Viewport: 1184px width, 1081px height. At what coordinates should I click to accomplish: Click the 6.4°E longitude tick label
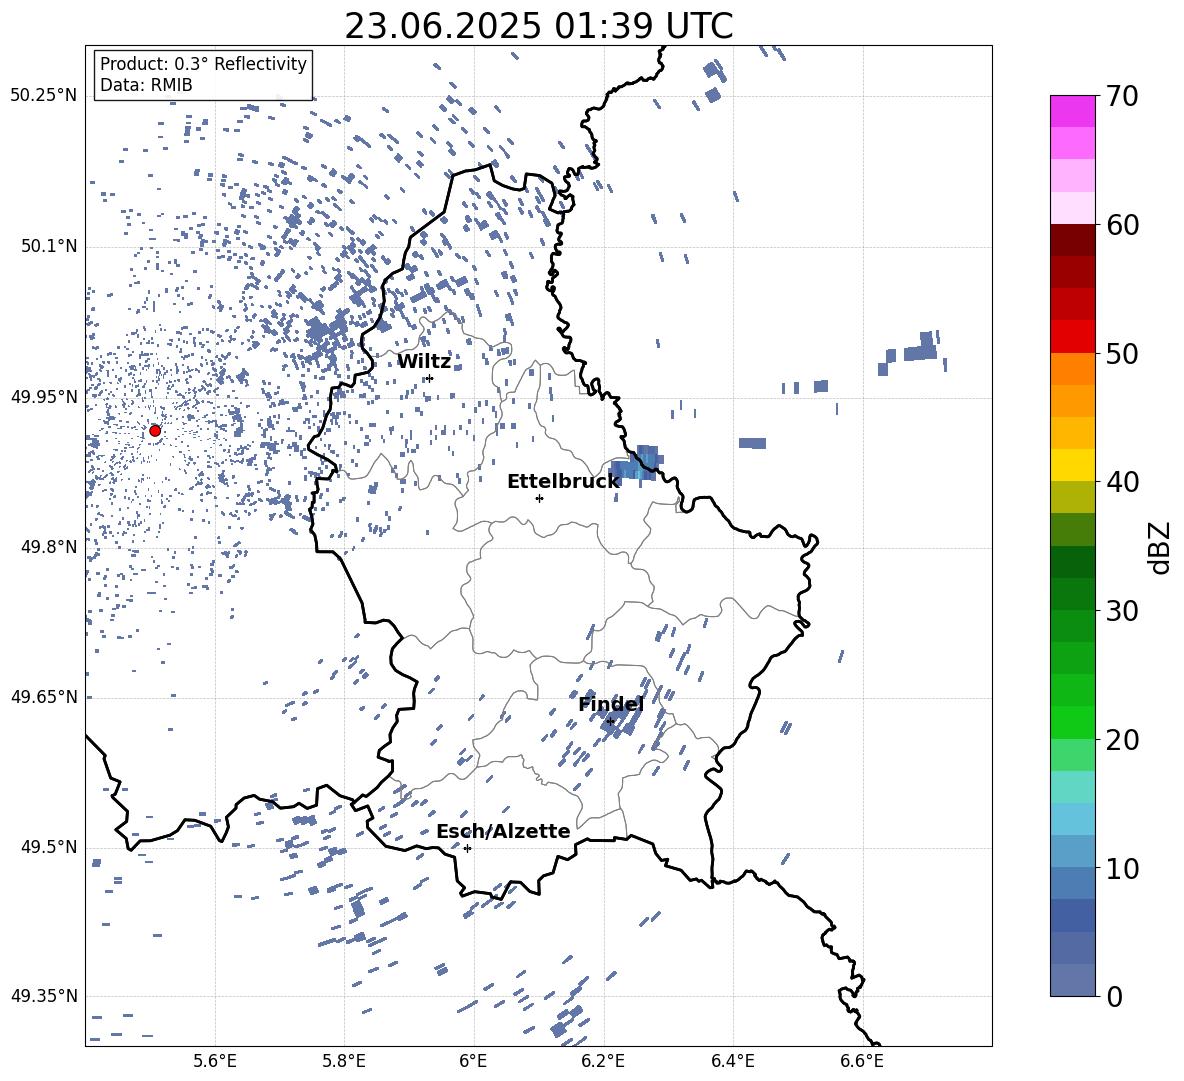coord(732,1061)
